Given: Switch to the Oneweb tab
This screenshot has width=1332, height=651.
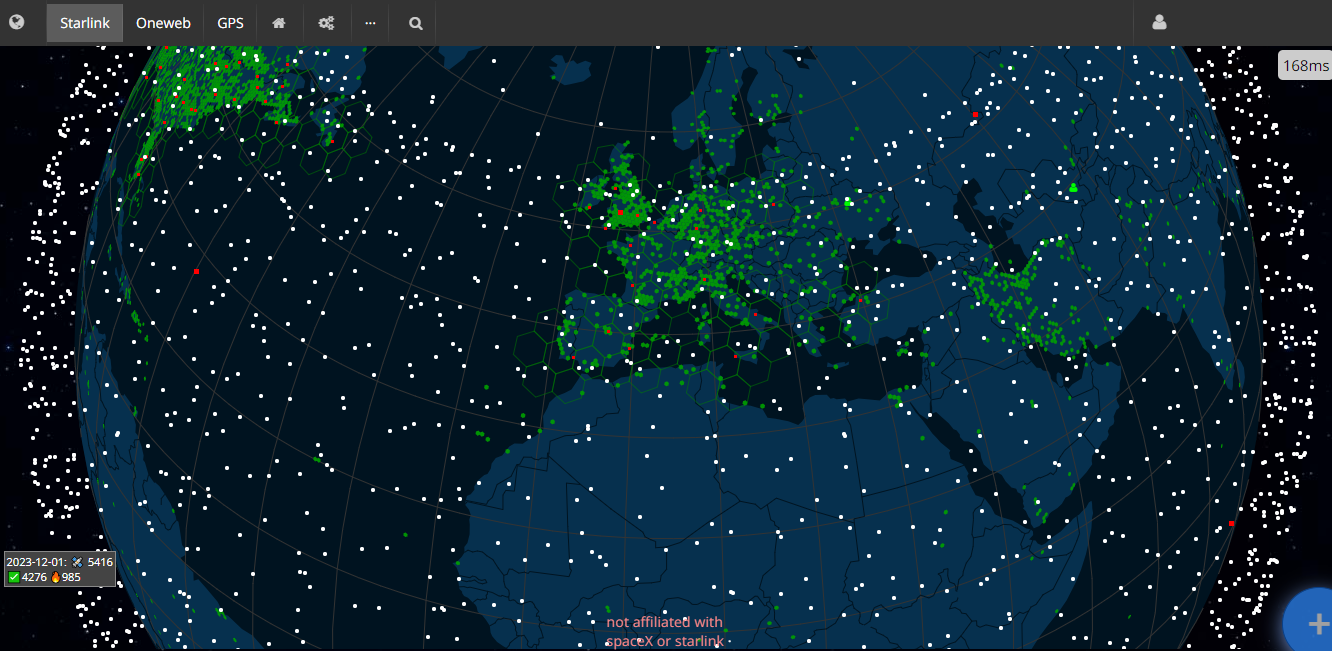Looking at the screenshot, I should [163, 23].
